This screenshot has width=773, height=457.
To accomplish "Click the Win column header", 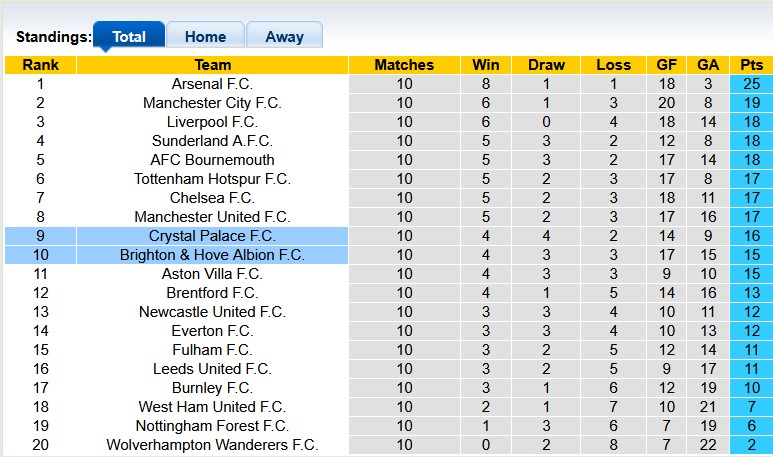I will point(480,65).
